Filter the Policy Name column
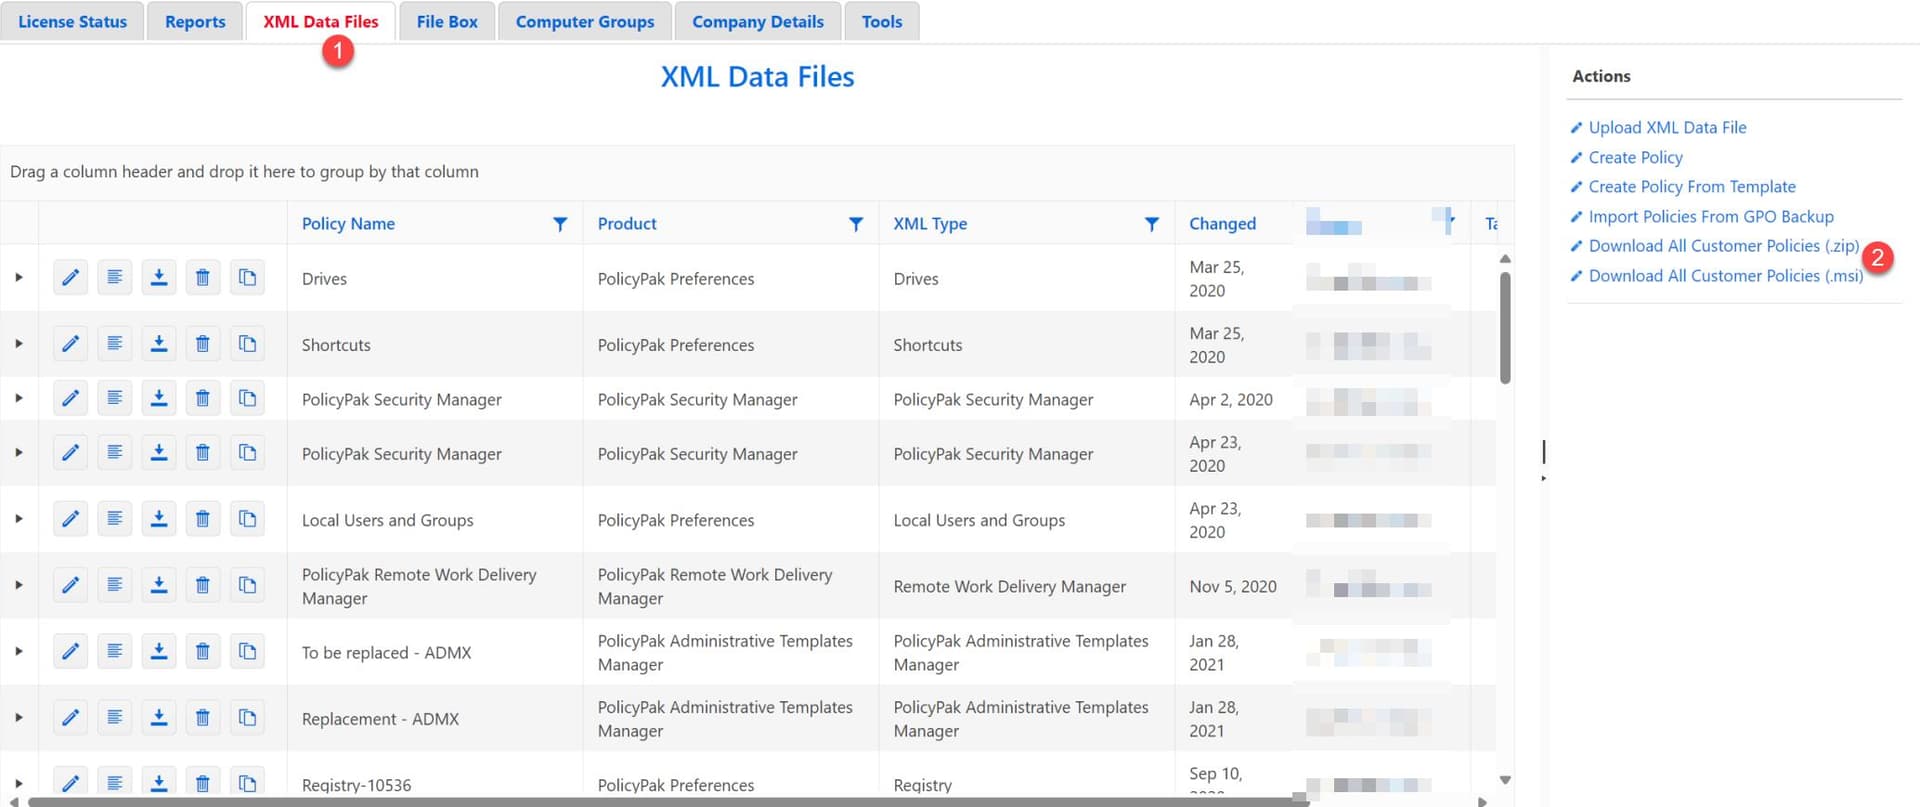This screenshot has width=1920, height=807. 560,224
